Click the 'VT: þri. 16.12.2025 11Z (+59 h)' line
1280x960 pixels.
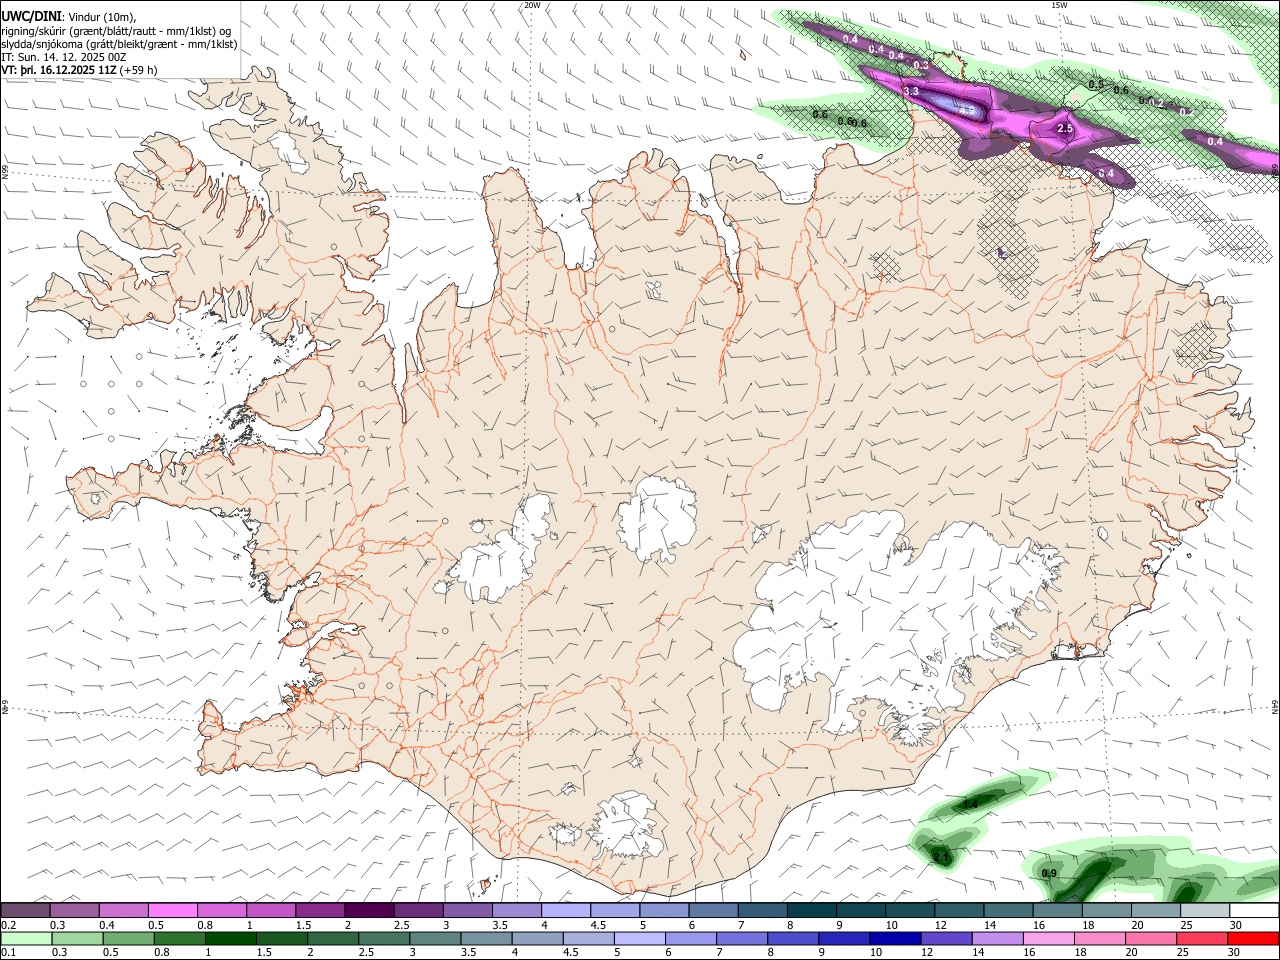[80, 70]
